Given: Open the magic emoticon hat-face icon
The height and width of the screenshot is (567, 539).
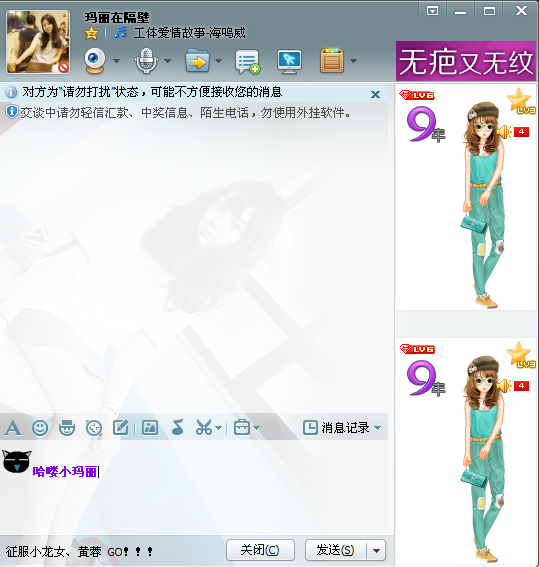Looking at the screenshot, I should coord(67,428).
